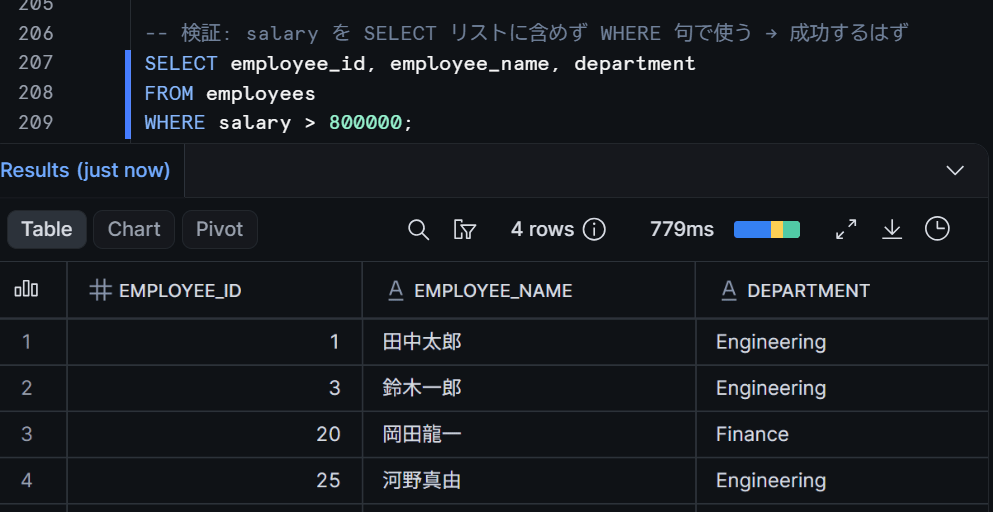Click the EMPLOYEE_NAME column header

[x=493, y=291]
